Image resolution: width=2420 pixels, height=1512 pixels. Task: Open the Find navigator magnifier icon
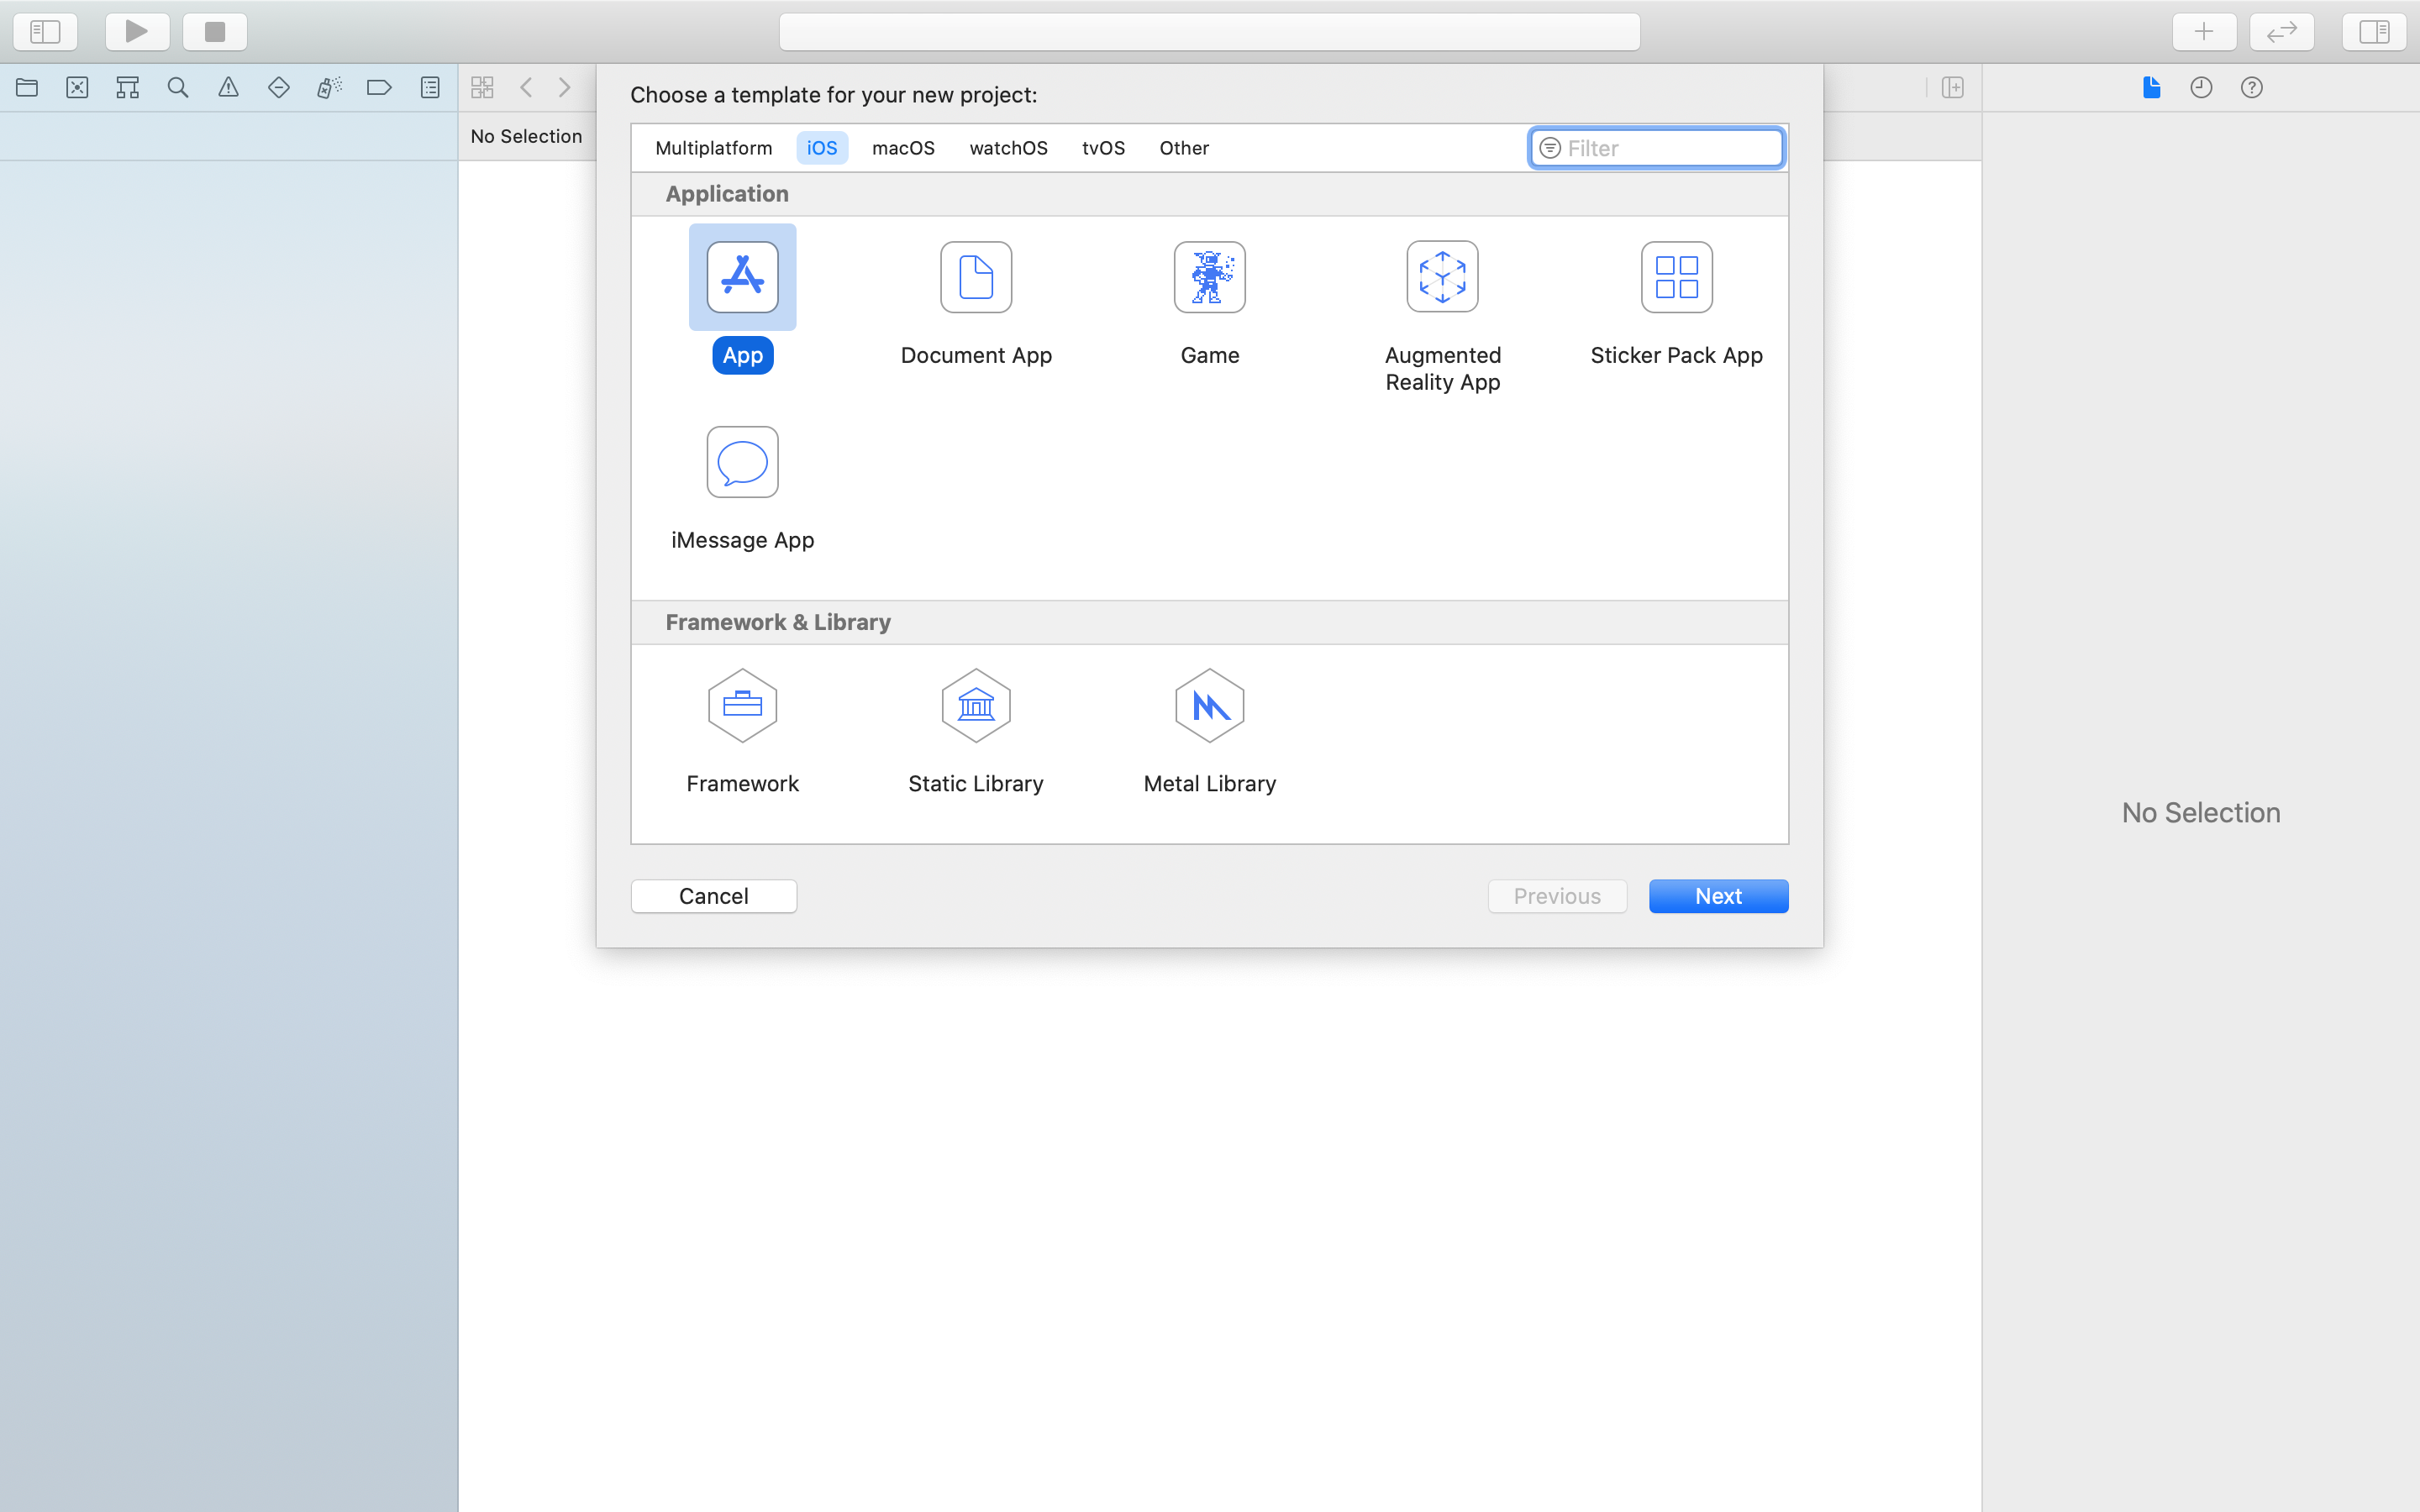coord(178,88)
